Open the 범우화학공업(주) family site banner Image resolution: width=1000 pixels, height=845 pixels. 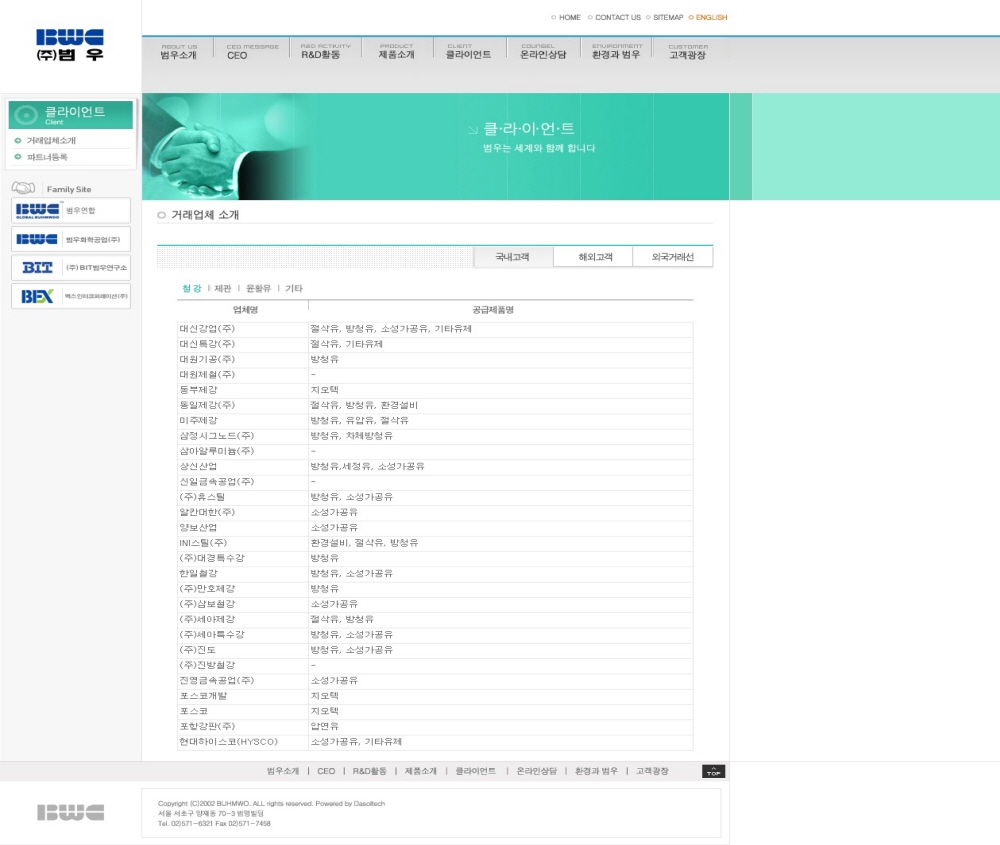(71, 239)
